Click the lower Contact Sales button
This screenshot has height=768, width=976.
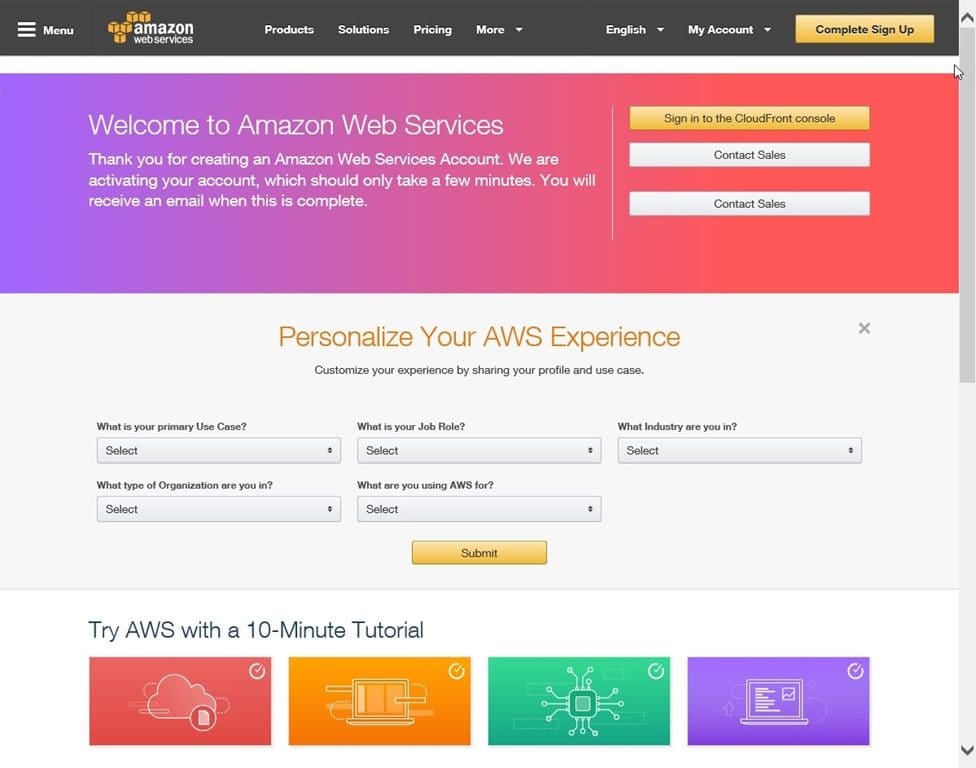point(749,204)
